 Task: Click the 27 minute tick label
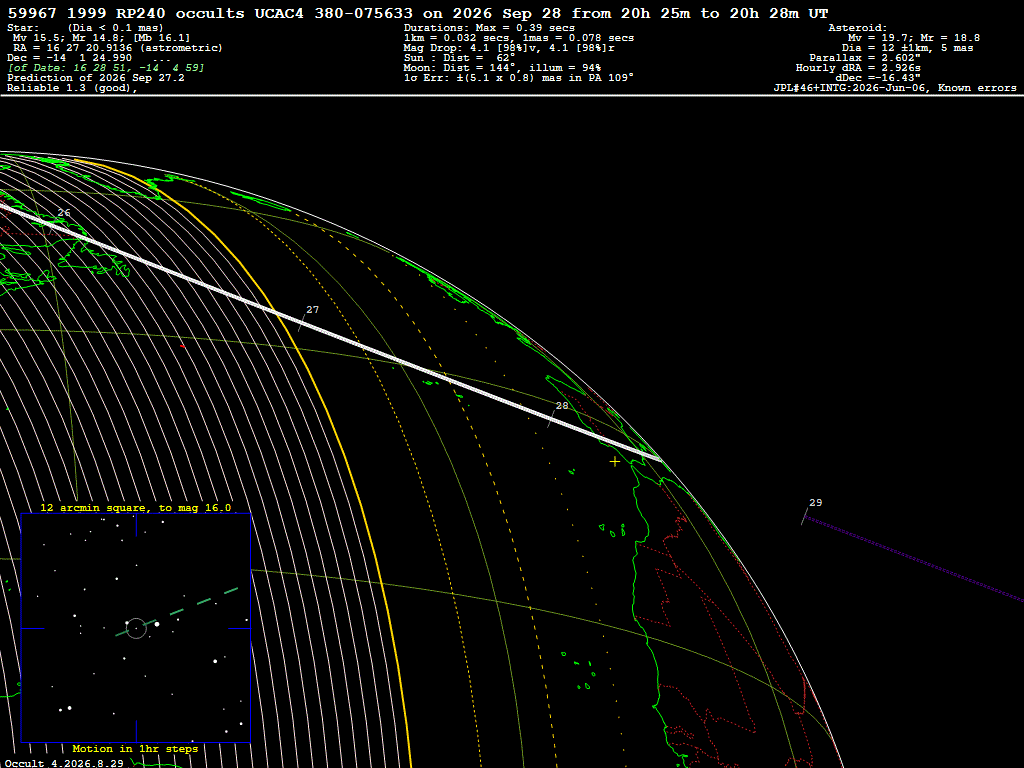click(x=313, y=310)
